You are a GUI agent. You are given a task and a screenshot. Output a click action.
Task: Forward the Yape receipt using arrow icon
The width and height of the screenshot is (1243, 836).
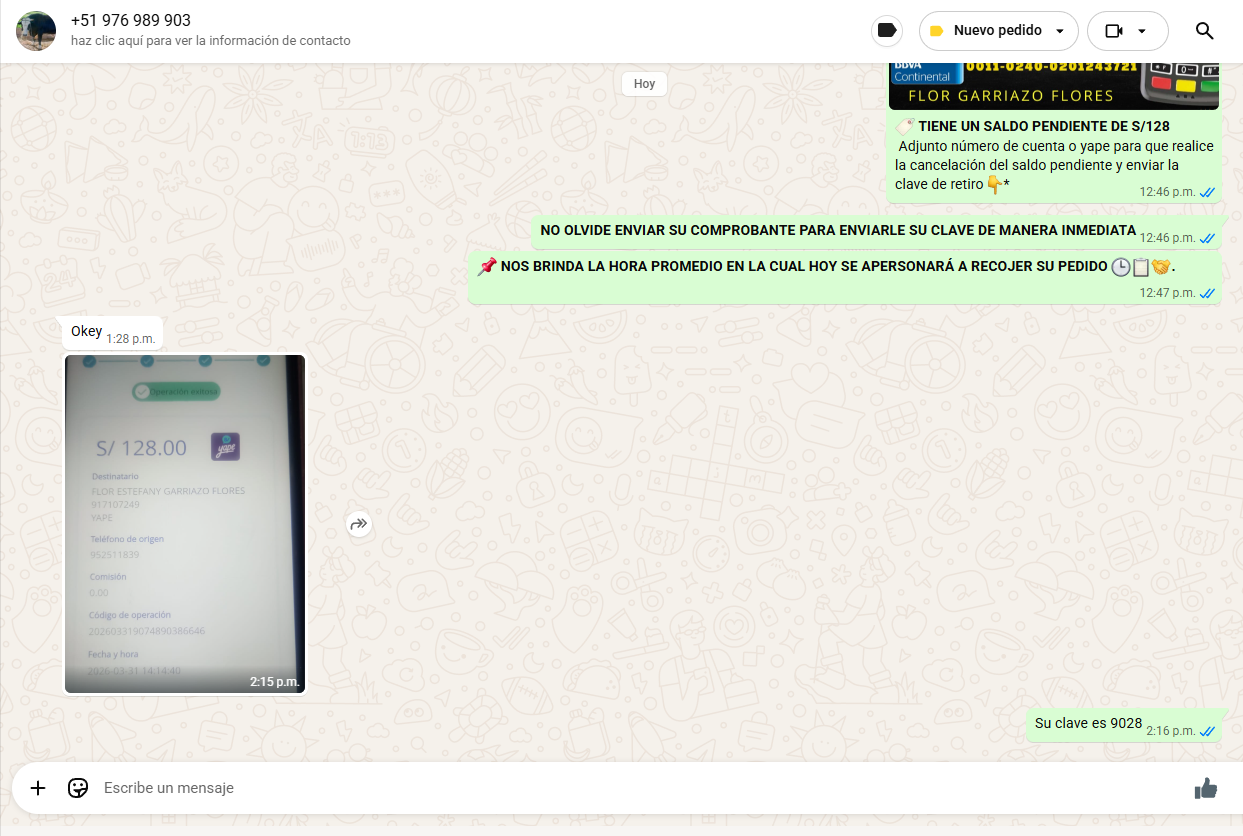[x=359, y=524]
